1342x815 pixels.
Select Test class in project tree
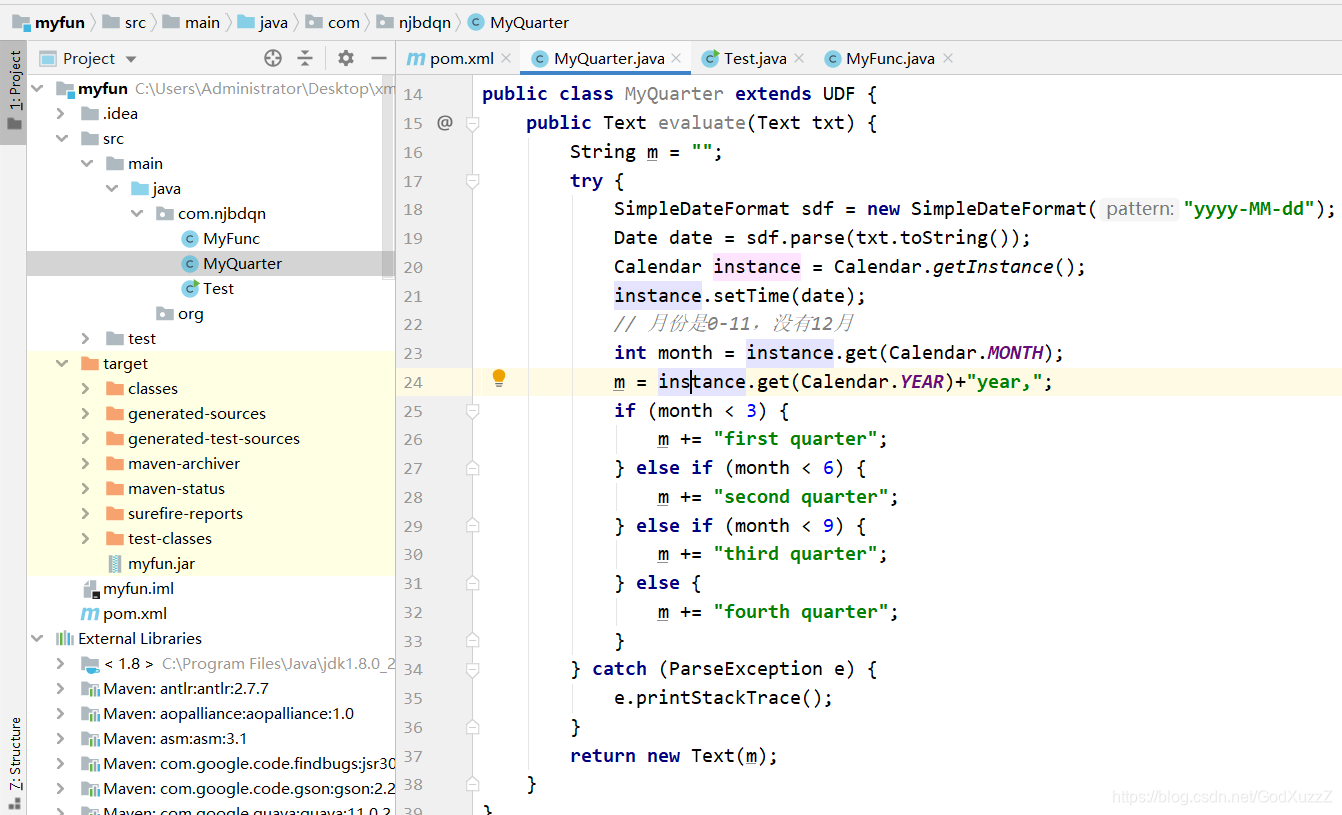point(208,288)
